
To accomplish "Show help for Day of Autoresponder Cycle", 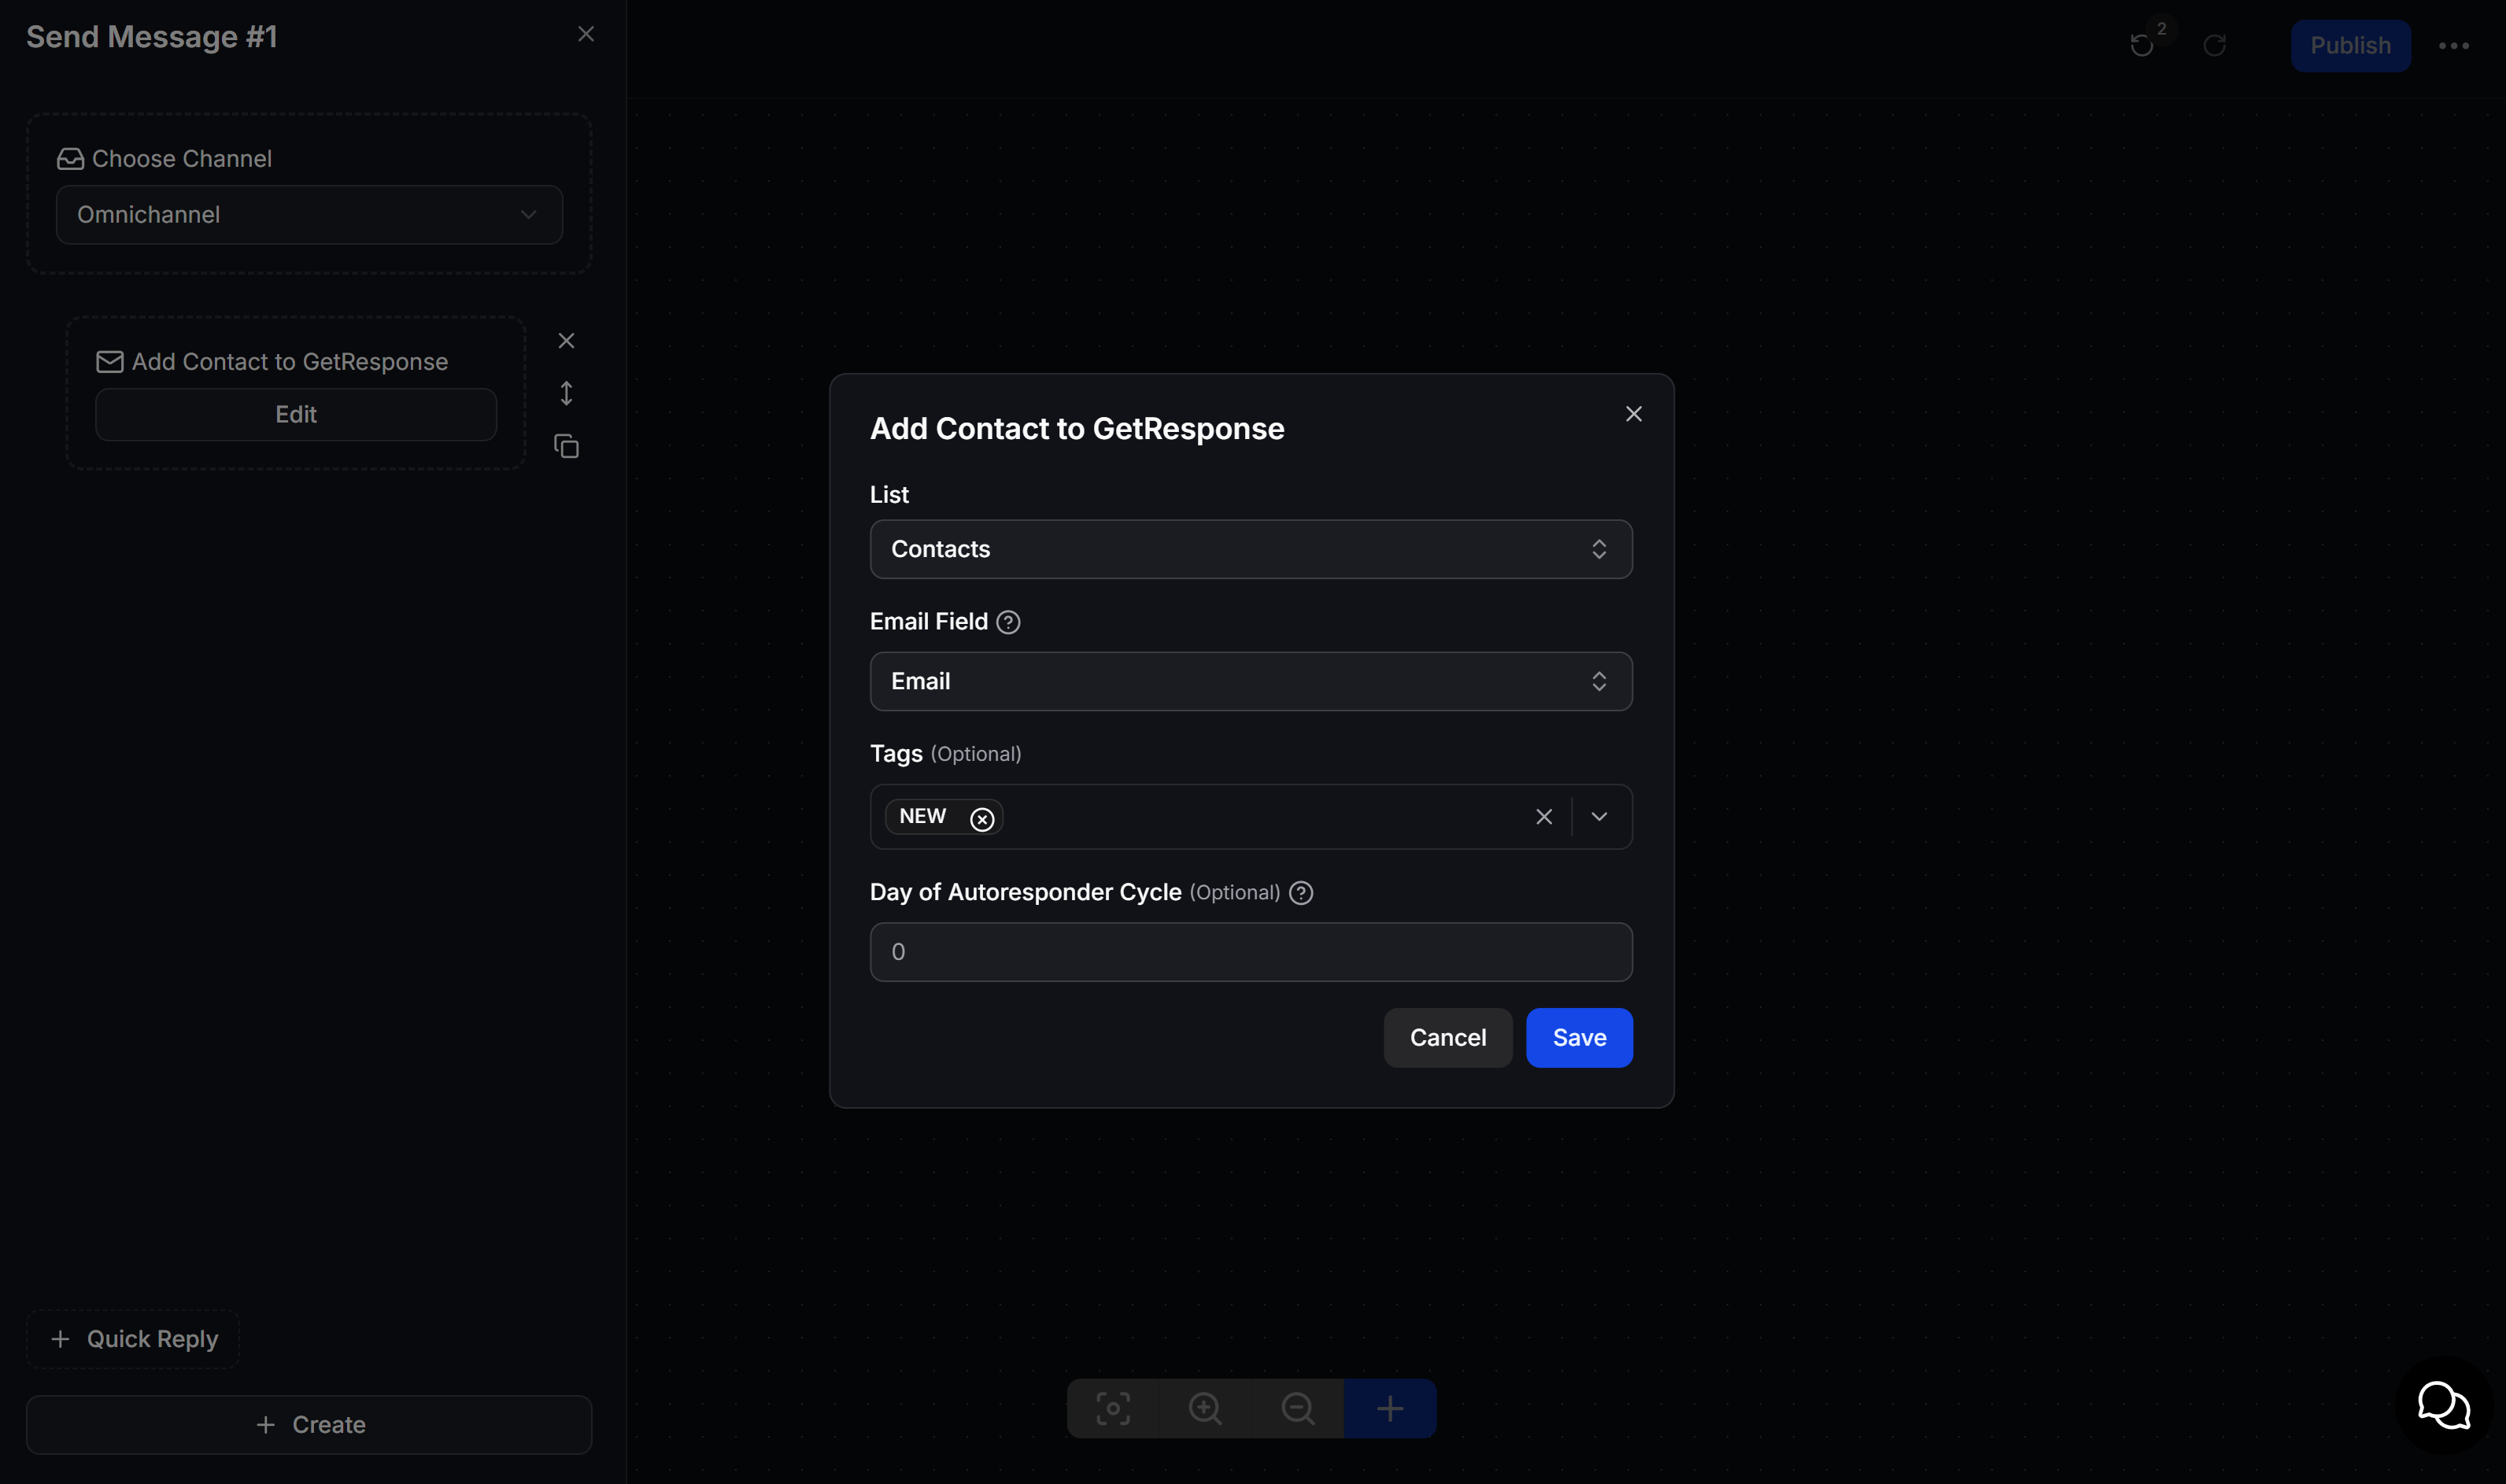I will (1301, 893).
